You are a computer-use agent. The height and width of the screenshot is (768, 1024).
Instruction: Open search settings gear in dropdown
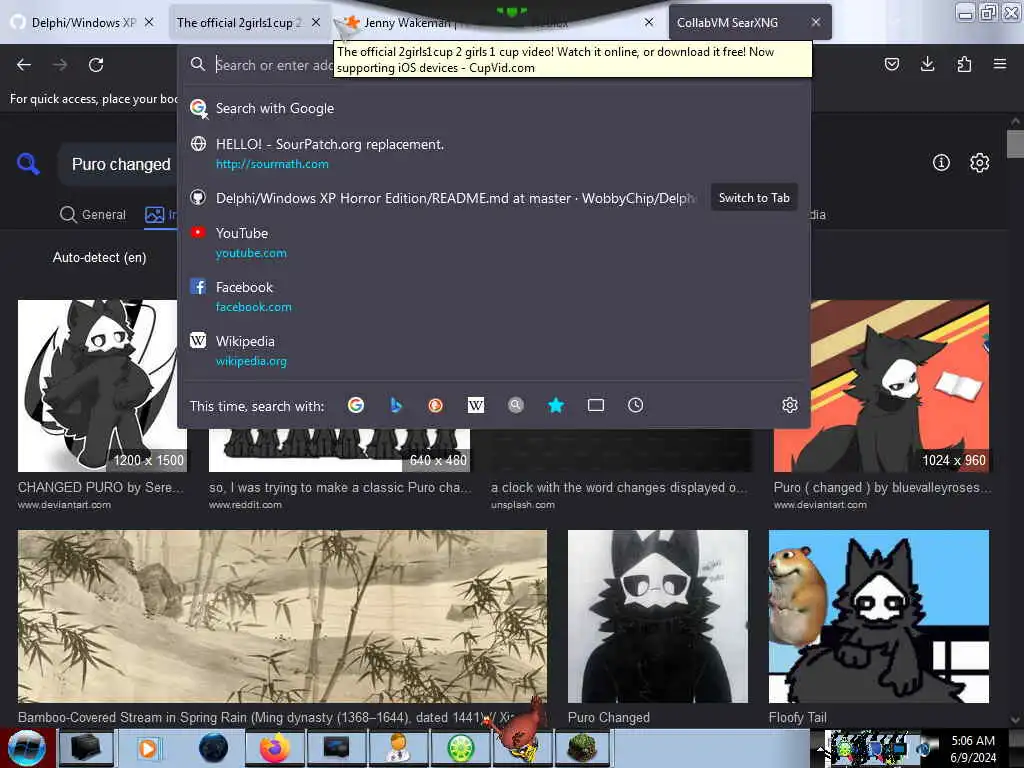pos(790,406)
